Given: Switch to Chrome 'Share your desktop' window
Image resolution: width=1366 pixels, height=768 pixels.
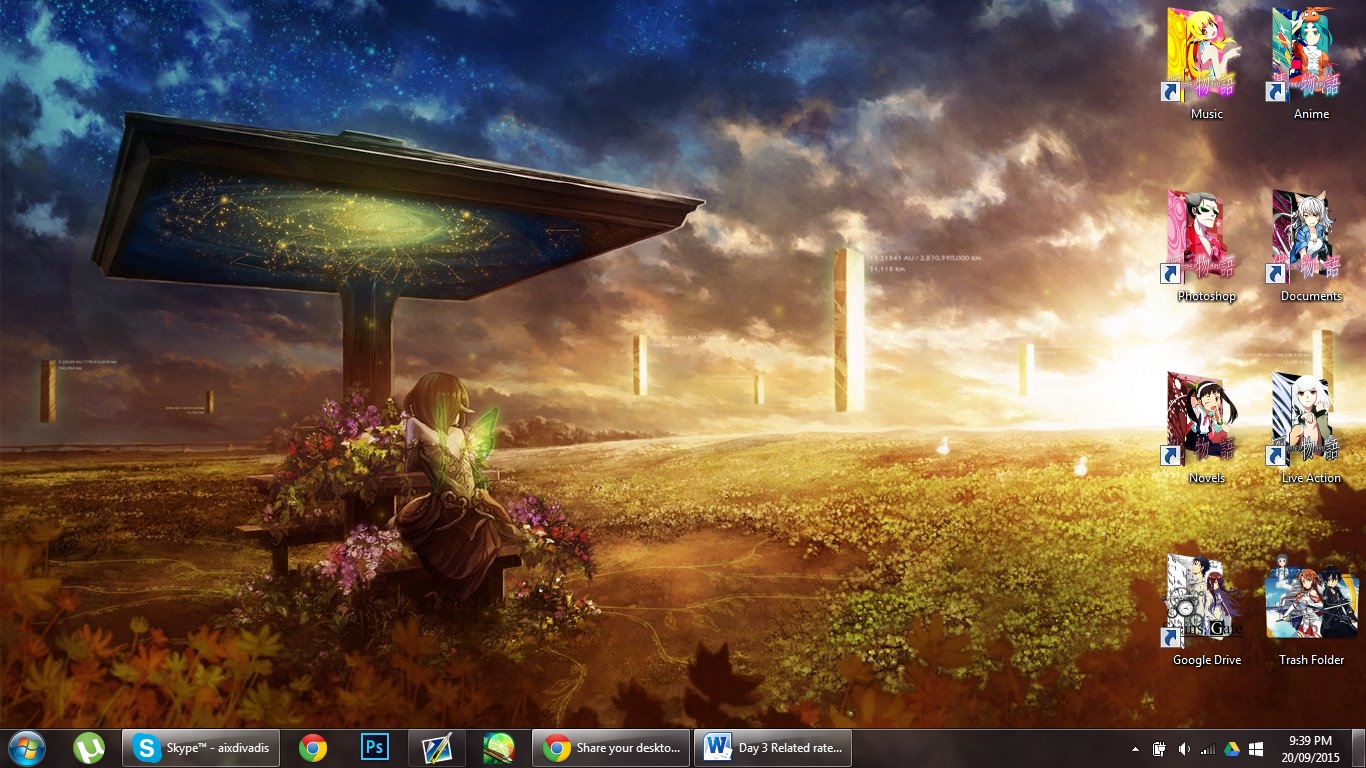Looking at the screenshot, I should tap(612, 748).
